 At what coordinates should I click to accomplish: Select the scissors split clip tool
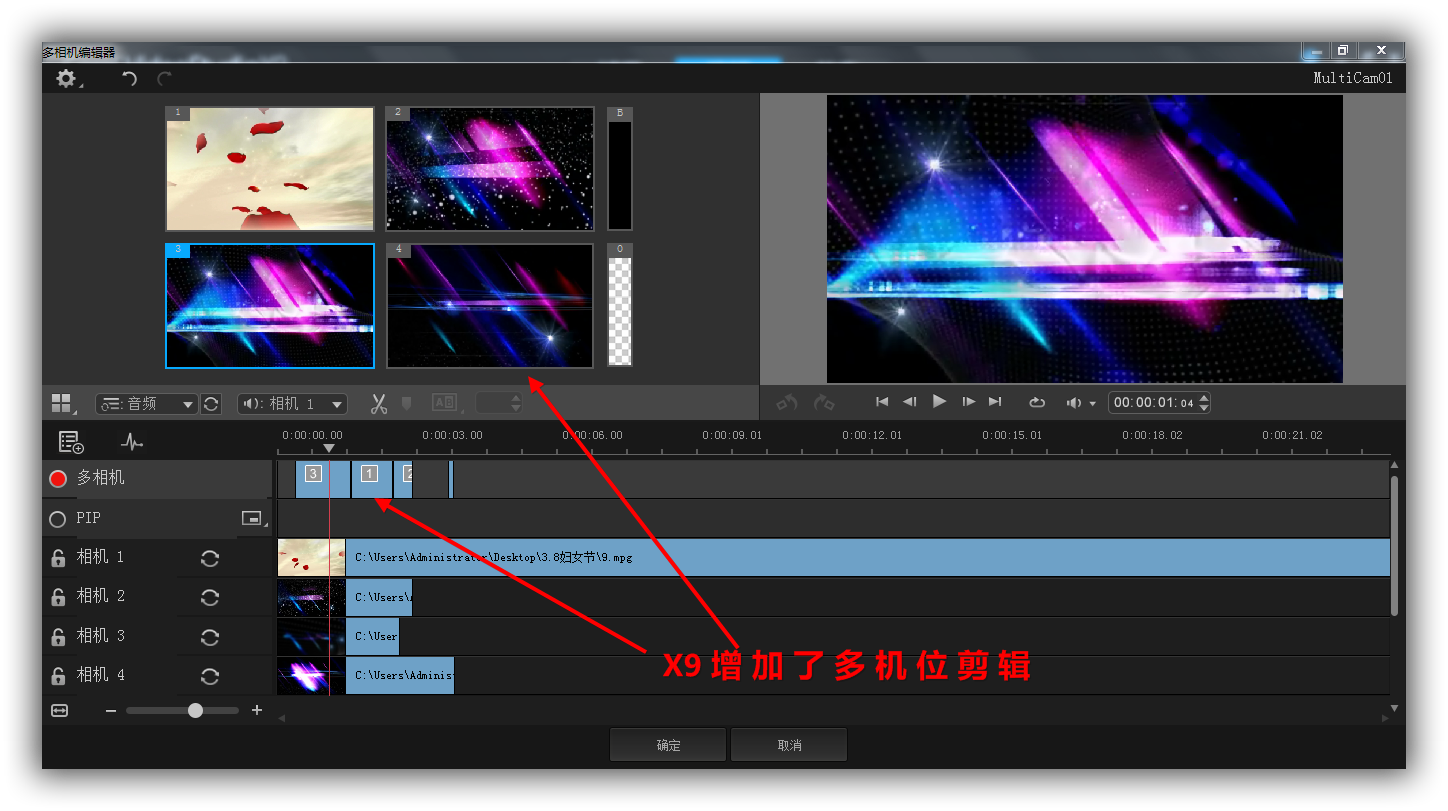tap(378, 404)
